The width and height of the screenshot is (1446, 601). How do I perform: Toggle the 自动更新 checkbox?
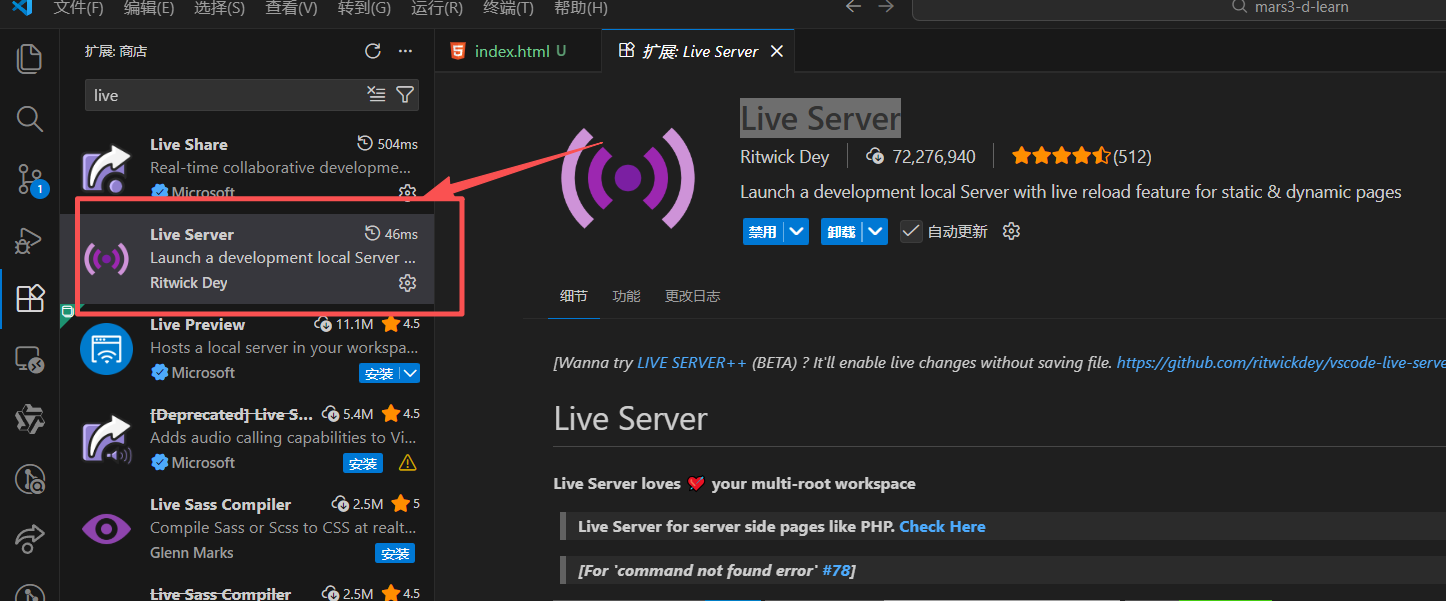tap(911, 231)
